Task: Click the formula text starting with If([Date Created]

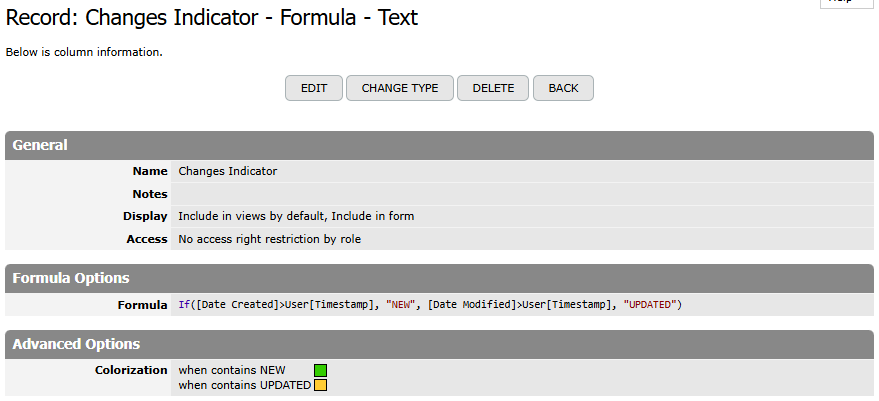Action: tap(430, 305)
